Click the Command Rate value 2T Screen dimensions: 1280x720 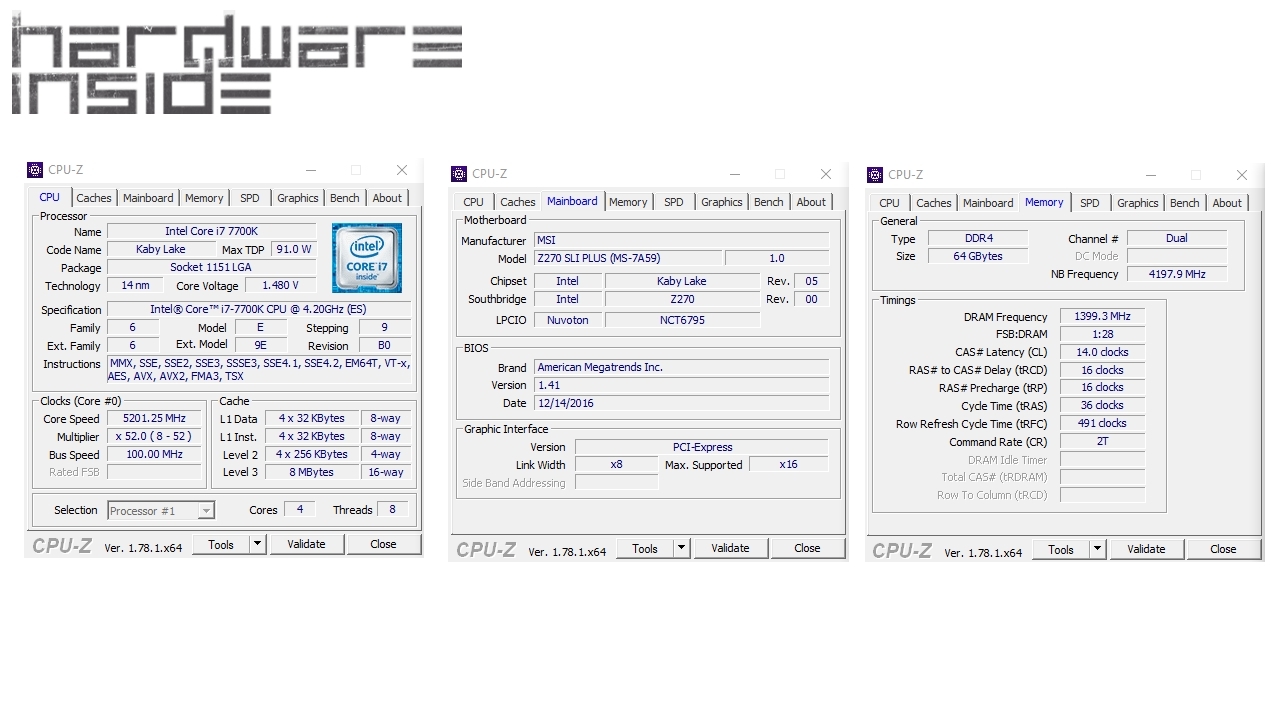(x=1103, y=441)
